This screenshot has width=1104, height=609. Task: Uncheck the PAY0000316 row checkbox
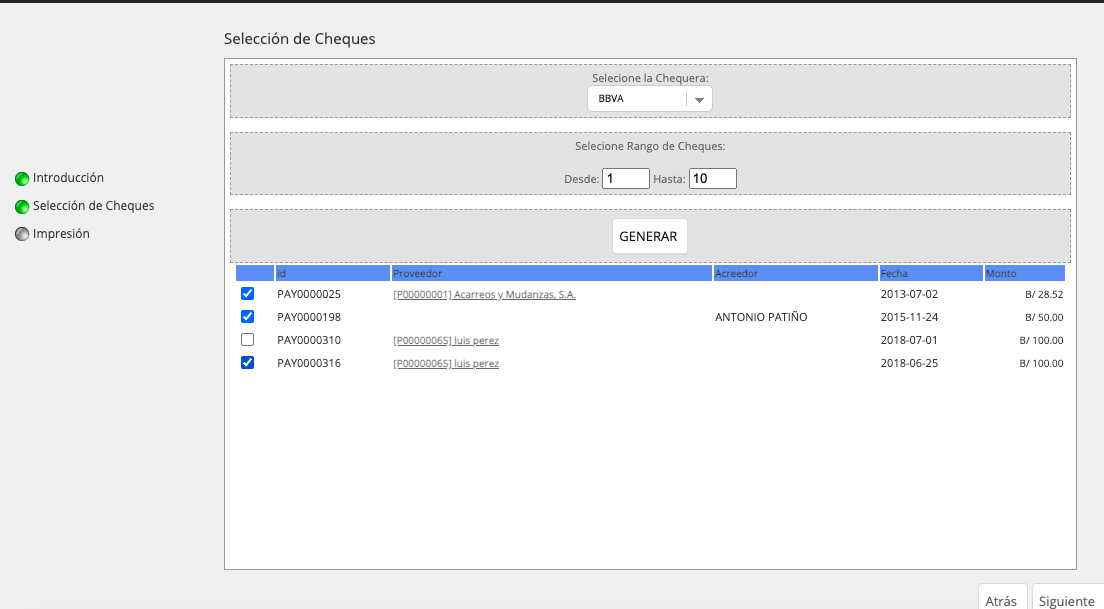pos(247,363)
